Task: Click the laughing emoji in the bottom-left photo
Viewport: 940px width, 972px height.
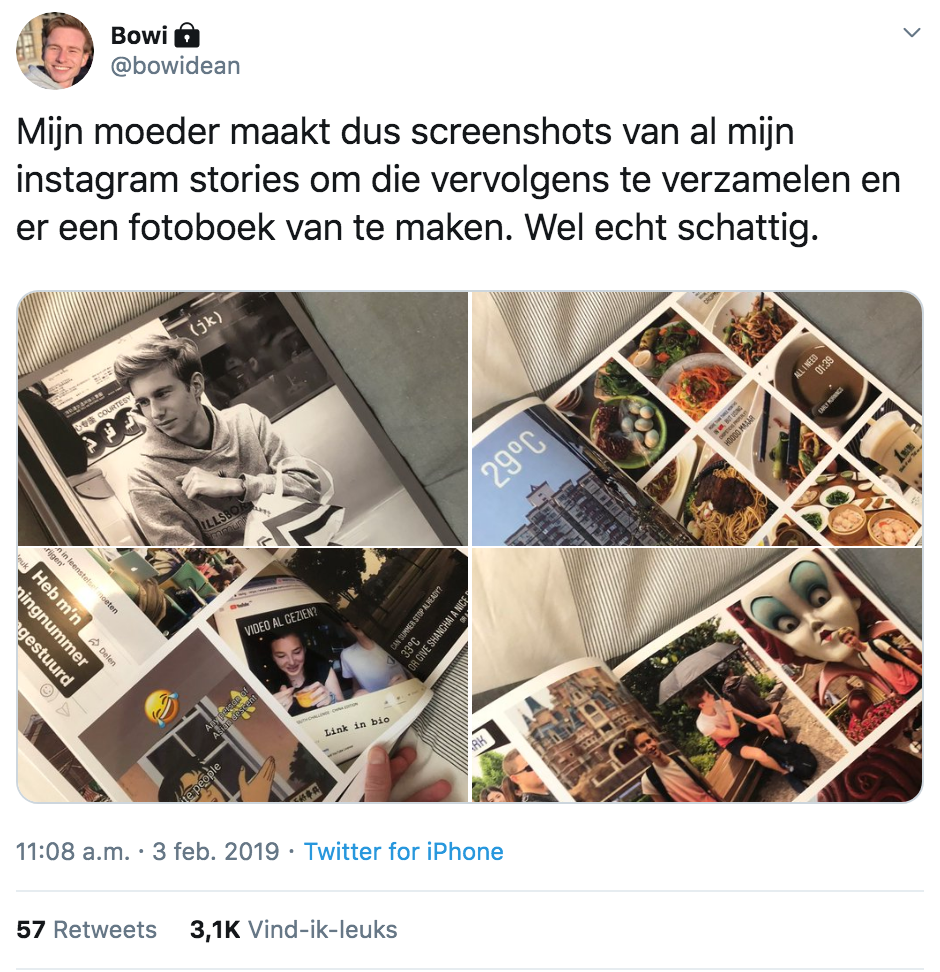Action: 162,708
